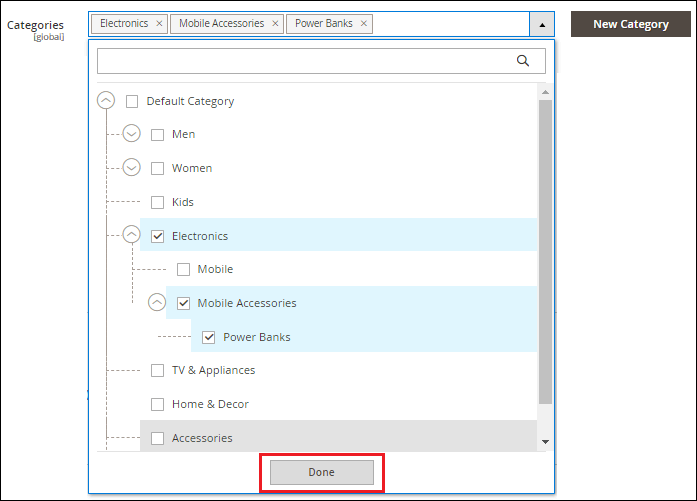This screenshot has height=501, width=697.
Task: Collapse the Electronics category node
Action: pyautogui.click(x=132, y=234)
